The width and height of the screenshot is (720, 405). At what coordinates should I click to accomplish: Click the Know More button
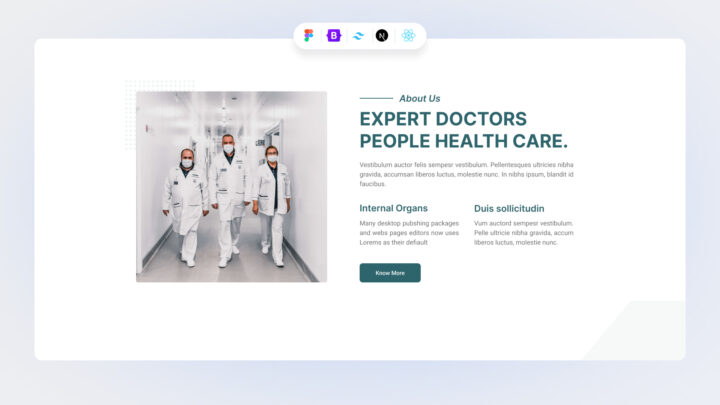390,273
